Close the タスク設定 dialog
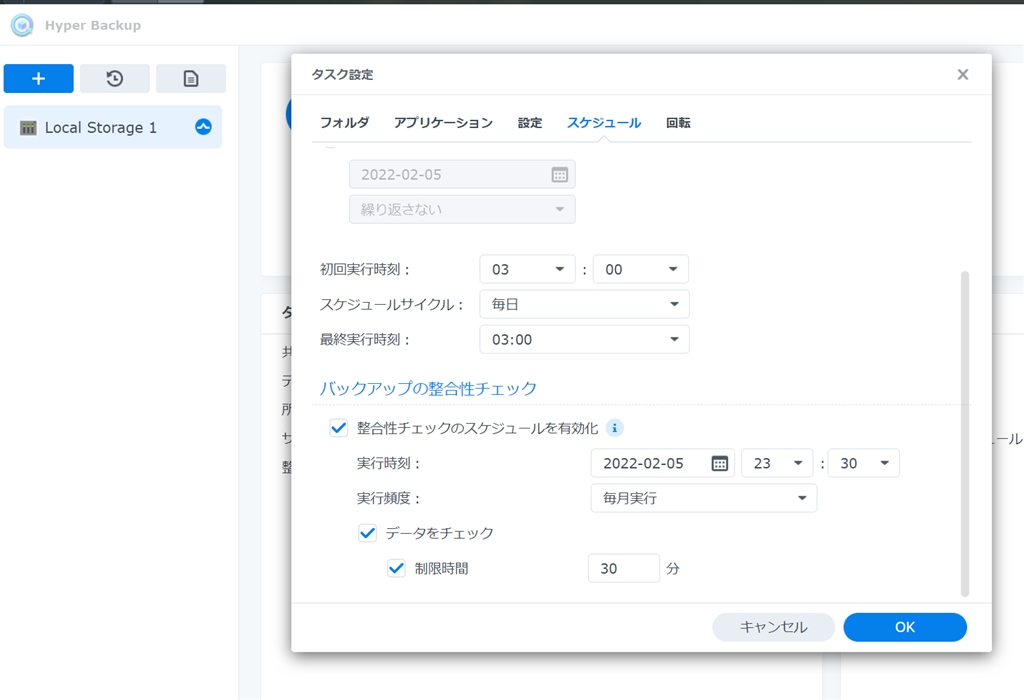 (963, 74)
